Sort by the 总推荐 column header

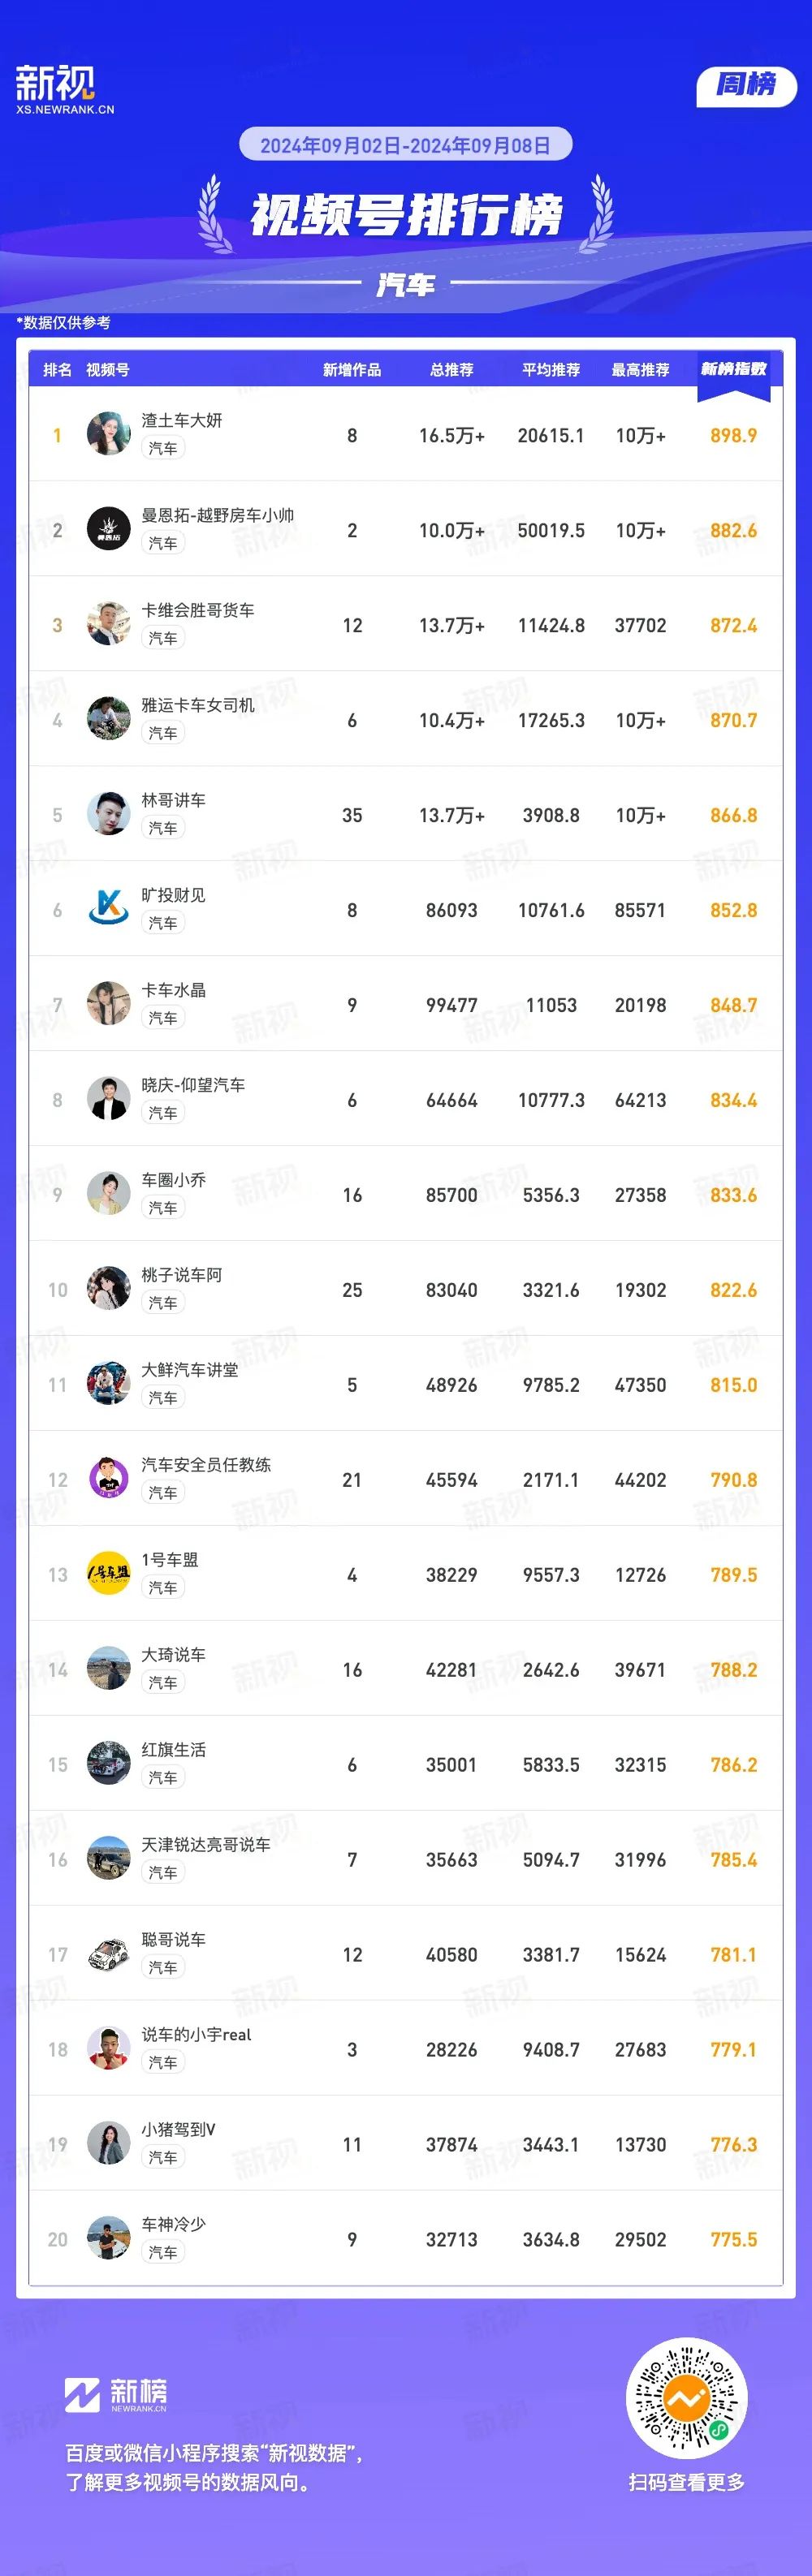tap(452, 370)
